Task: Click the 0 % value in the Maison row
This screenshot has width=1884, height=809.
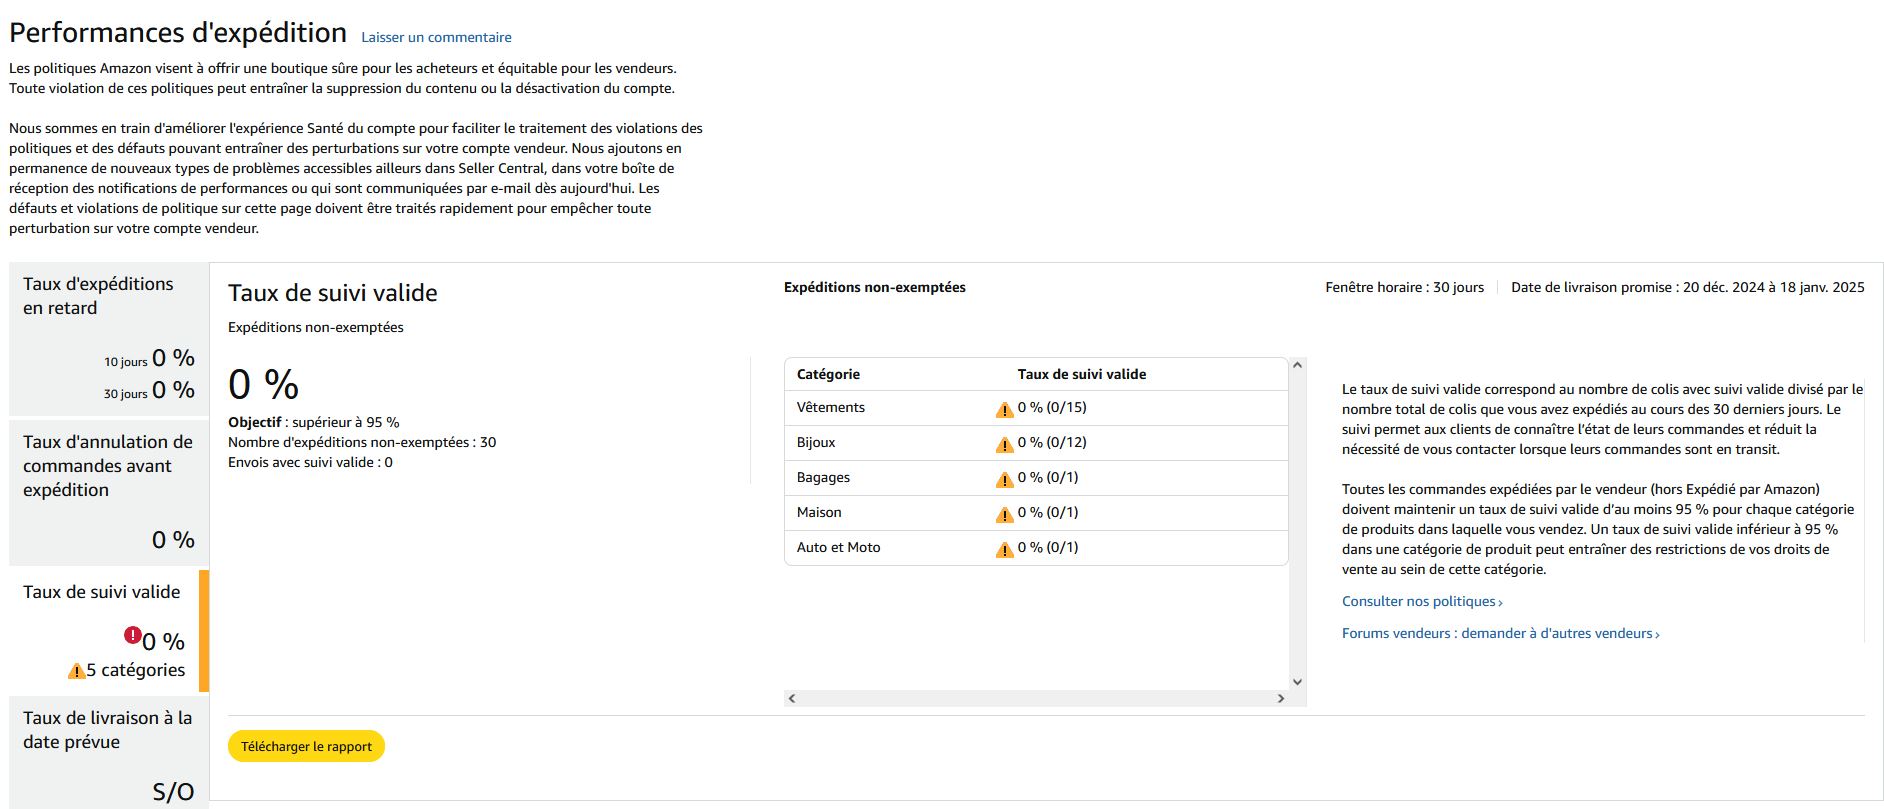Action: 1048,512
